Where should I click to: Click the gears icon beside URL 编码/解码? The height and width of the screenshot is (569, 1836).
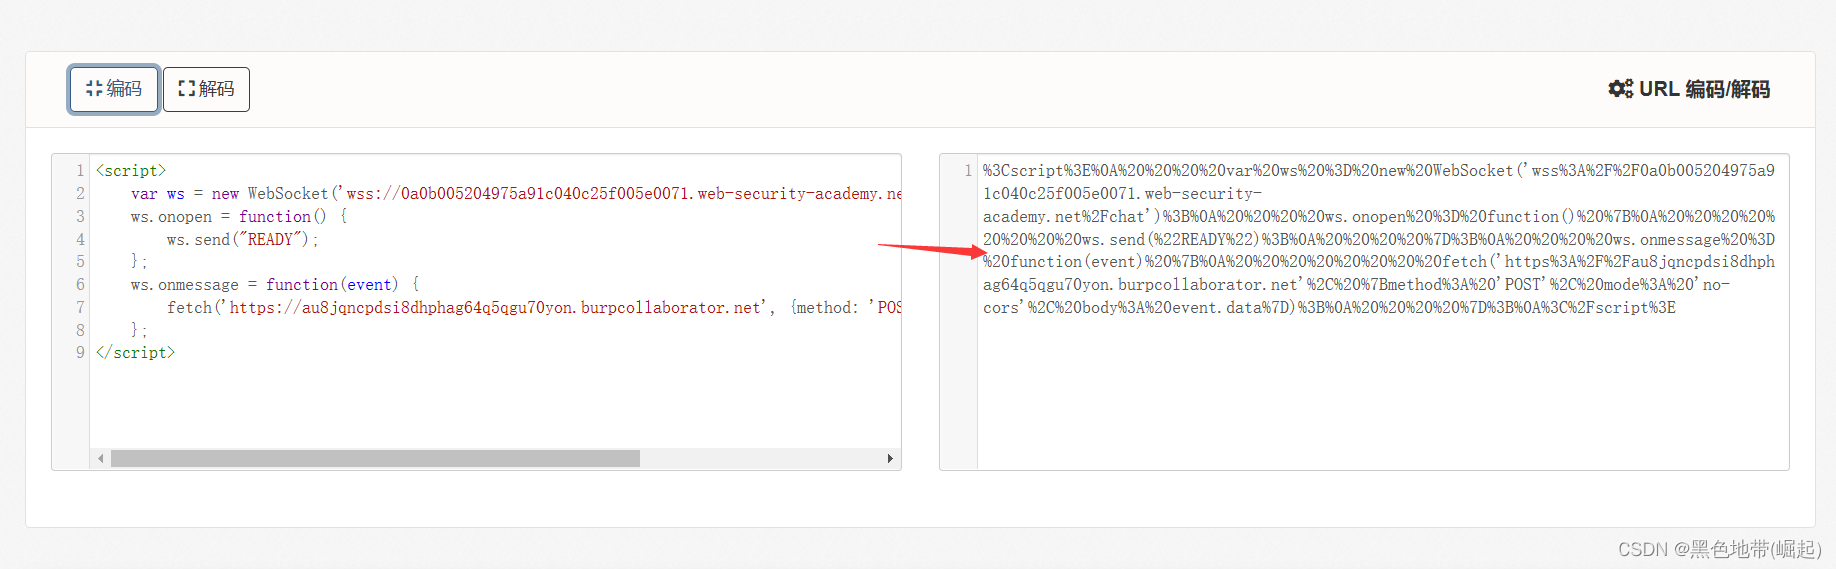[x=1620, y=89]
